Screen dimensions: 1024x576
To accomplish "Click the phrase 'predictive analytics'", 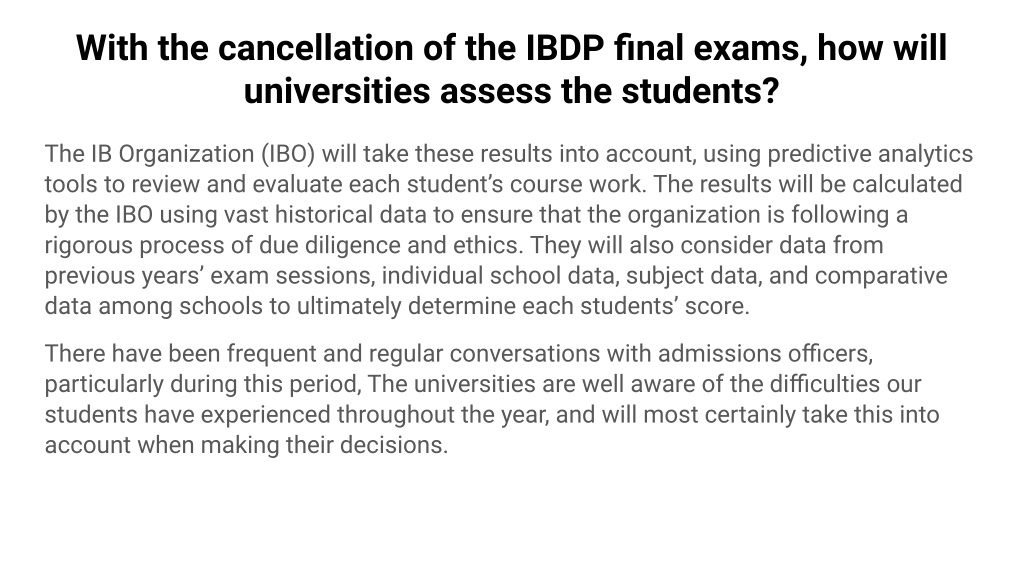I will click(x=870, y=154).
